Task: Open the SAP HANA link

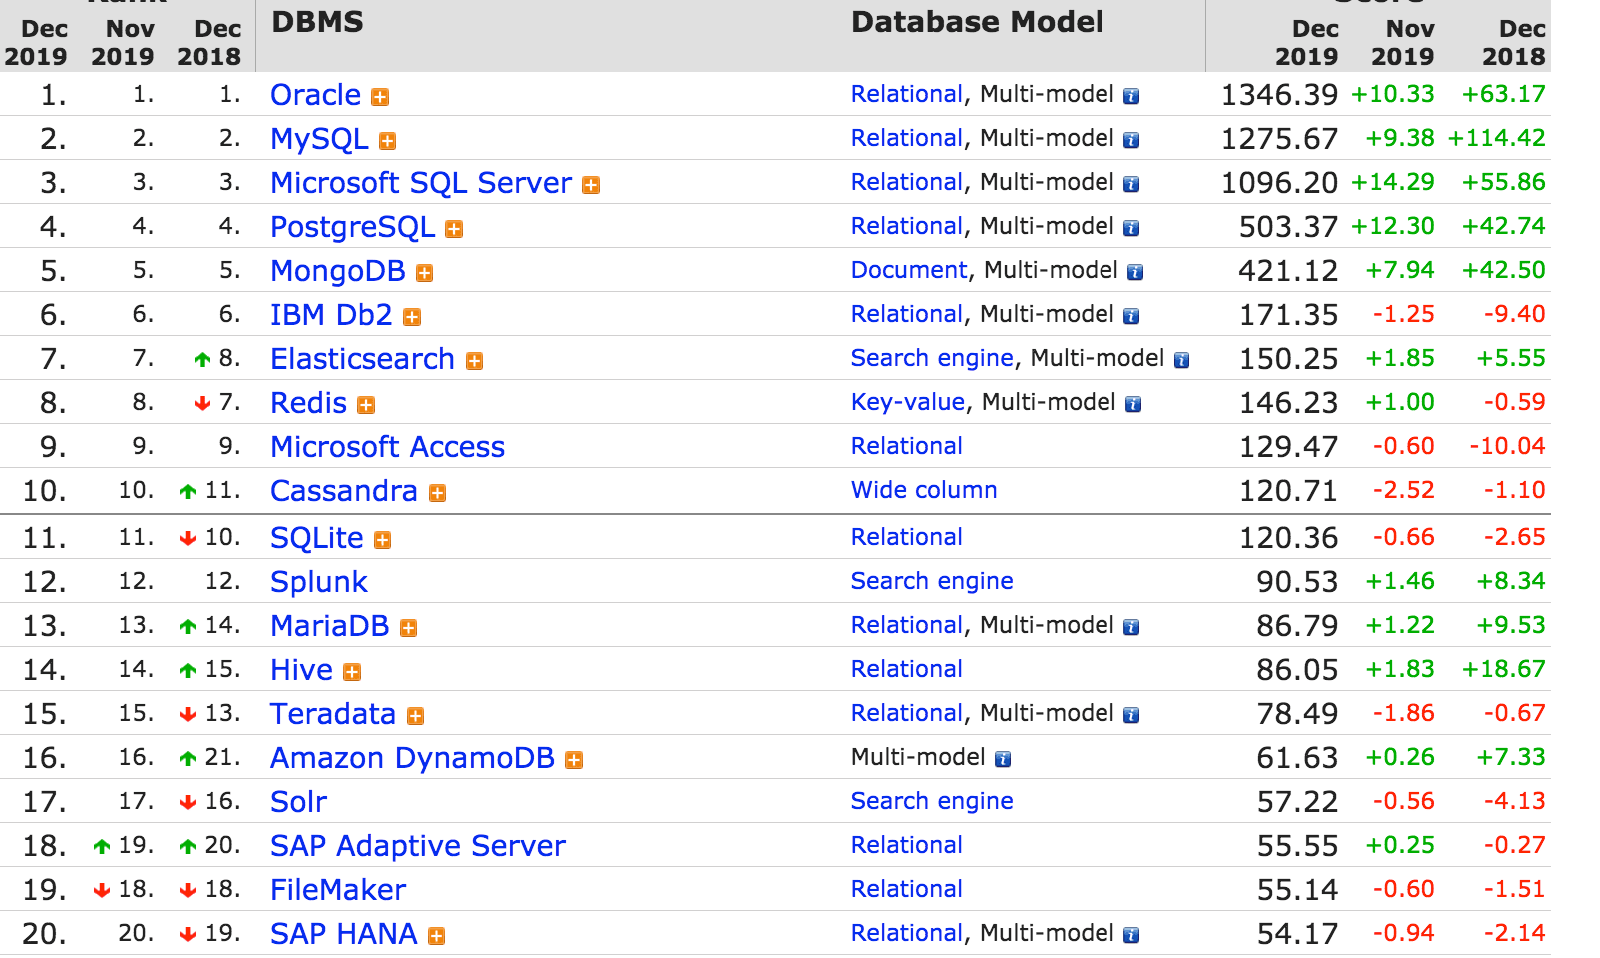Action: click(343, 934)
